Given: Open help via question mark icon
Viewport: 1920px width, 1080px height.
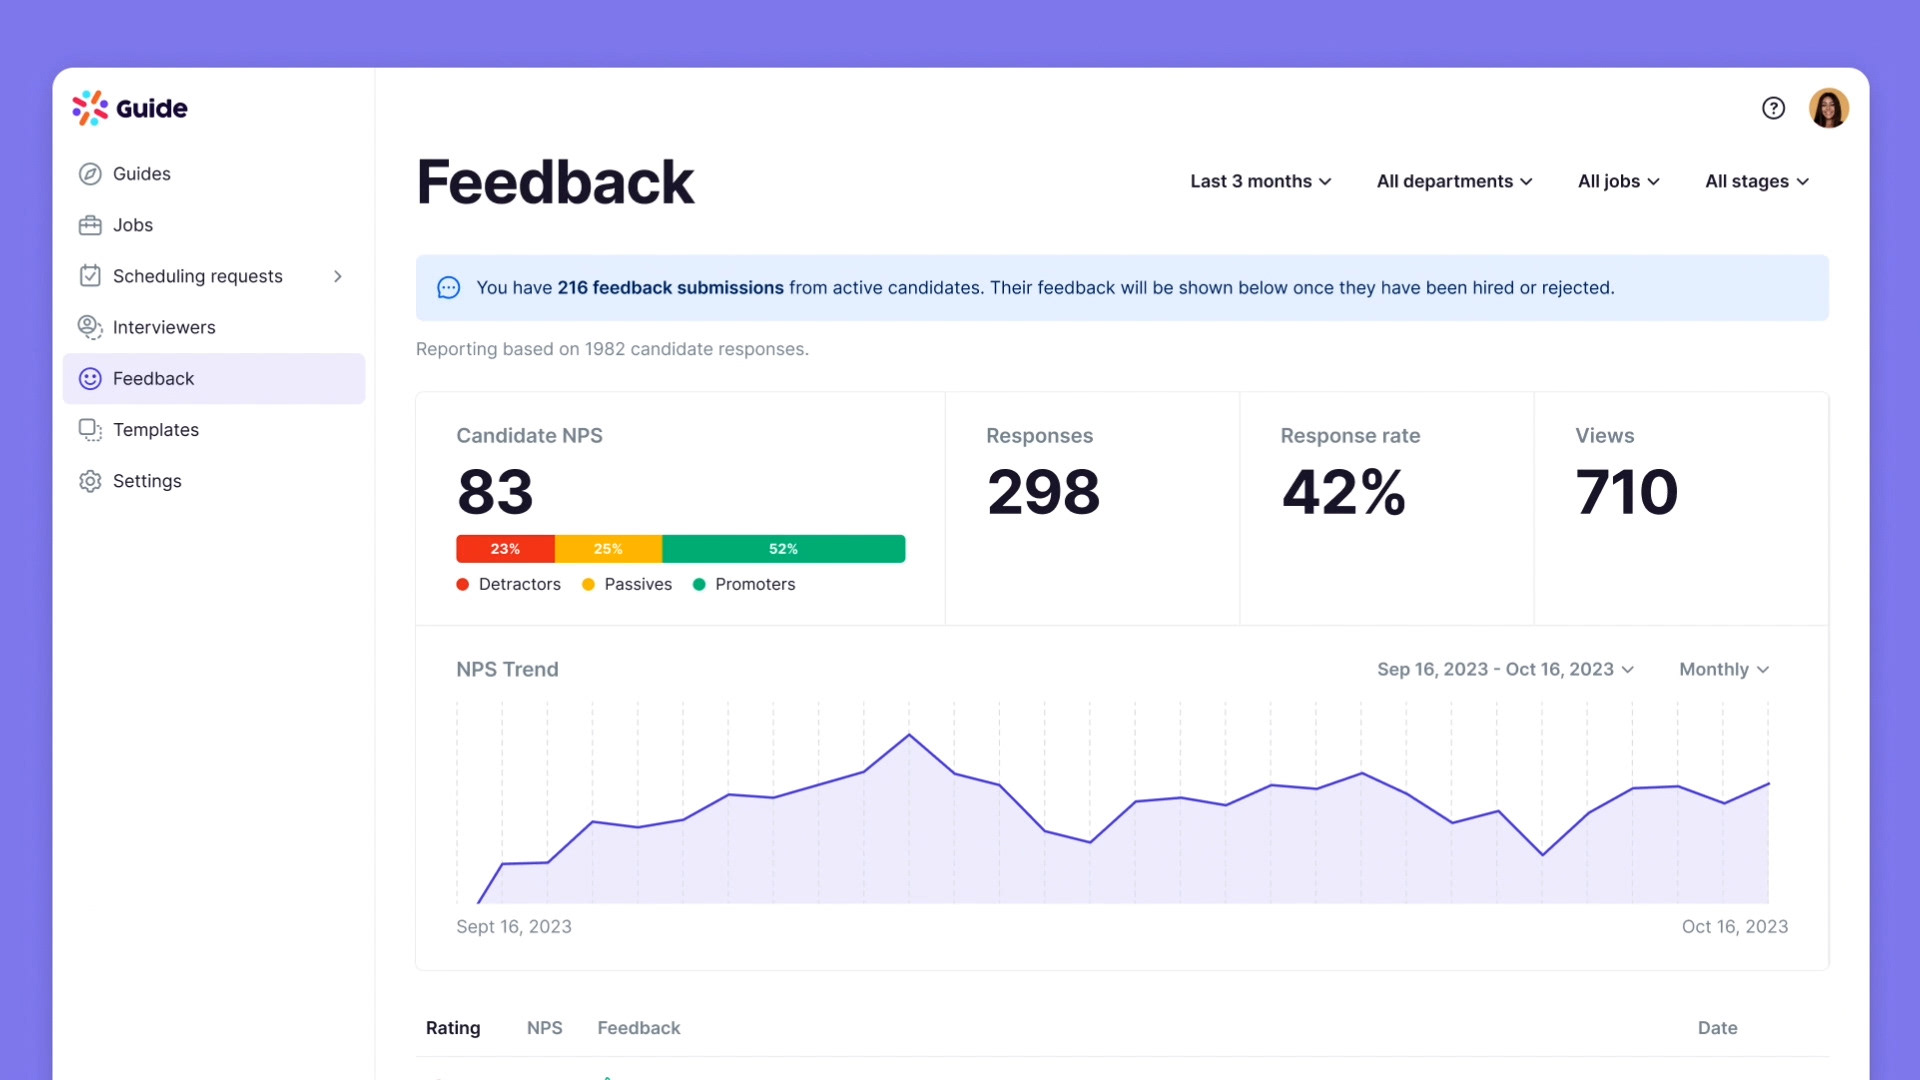Looking at the screenshot, I should [1773, 108].
